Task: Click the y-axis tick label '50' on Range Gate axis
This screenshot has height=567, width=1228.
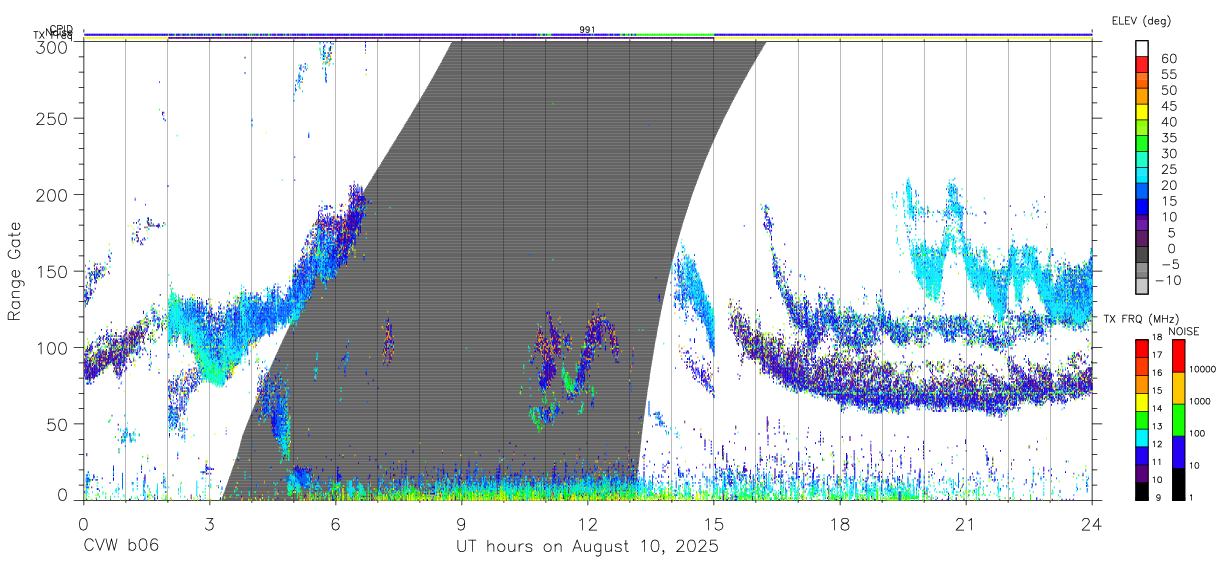Action: point(59,424)
